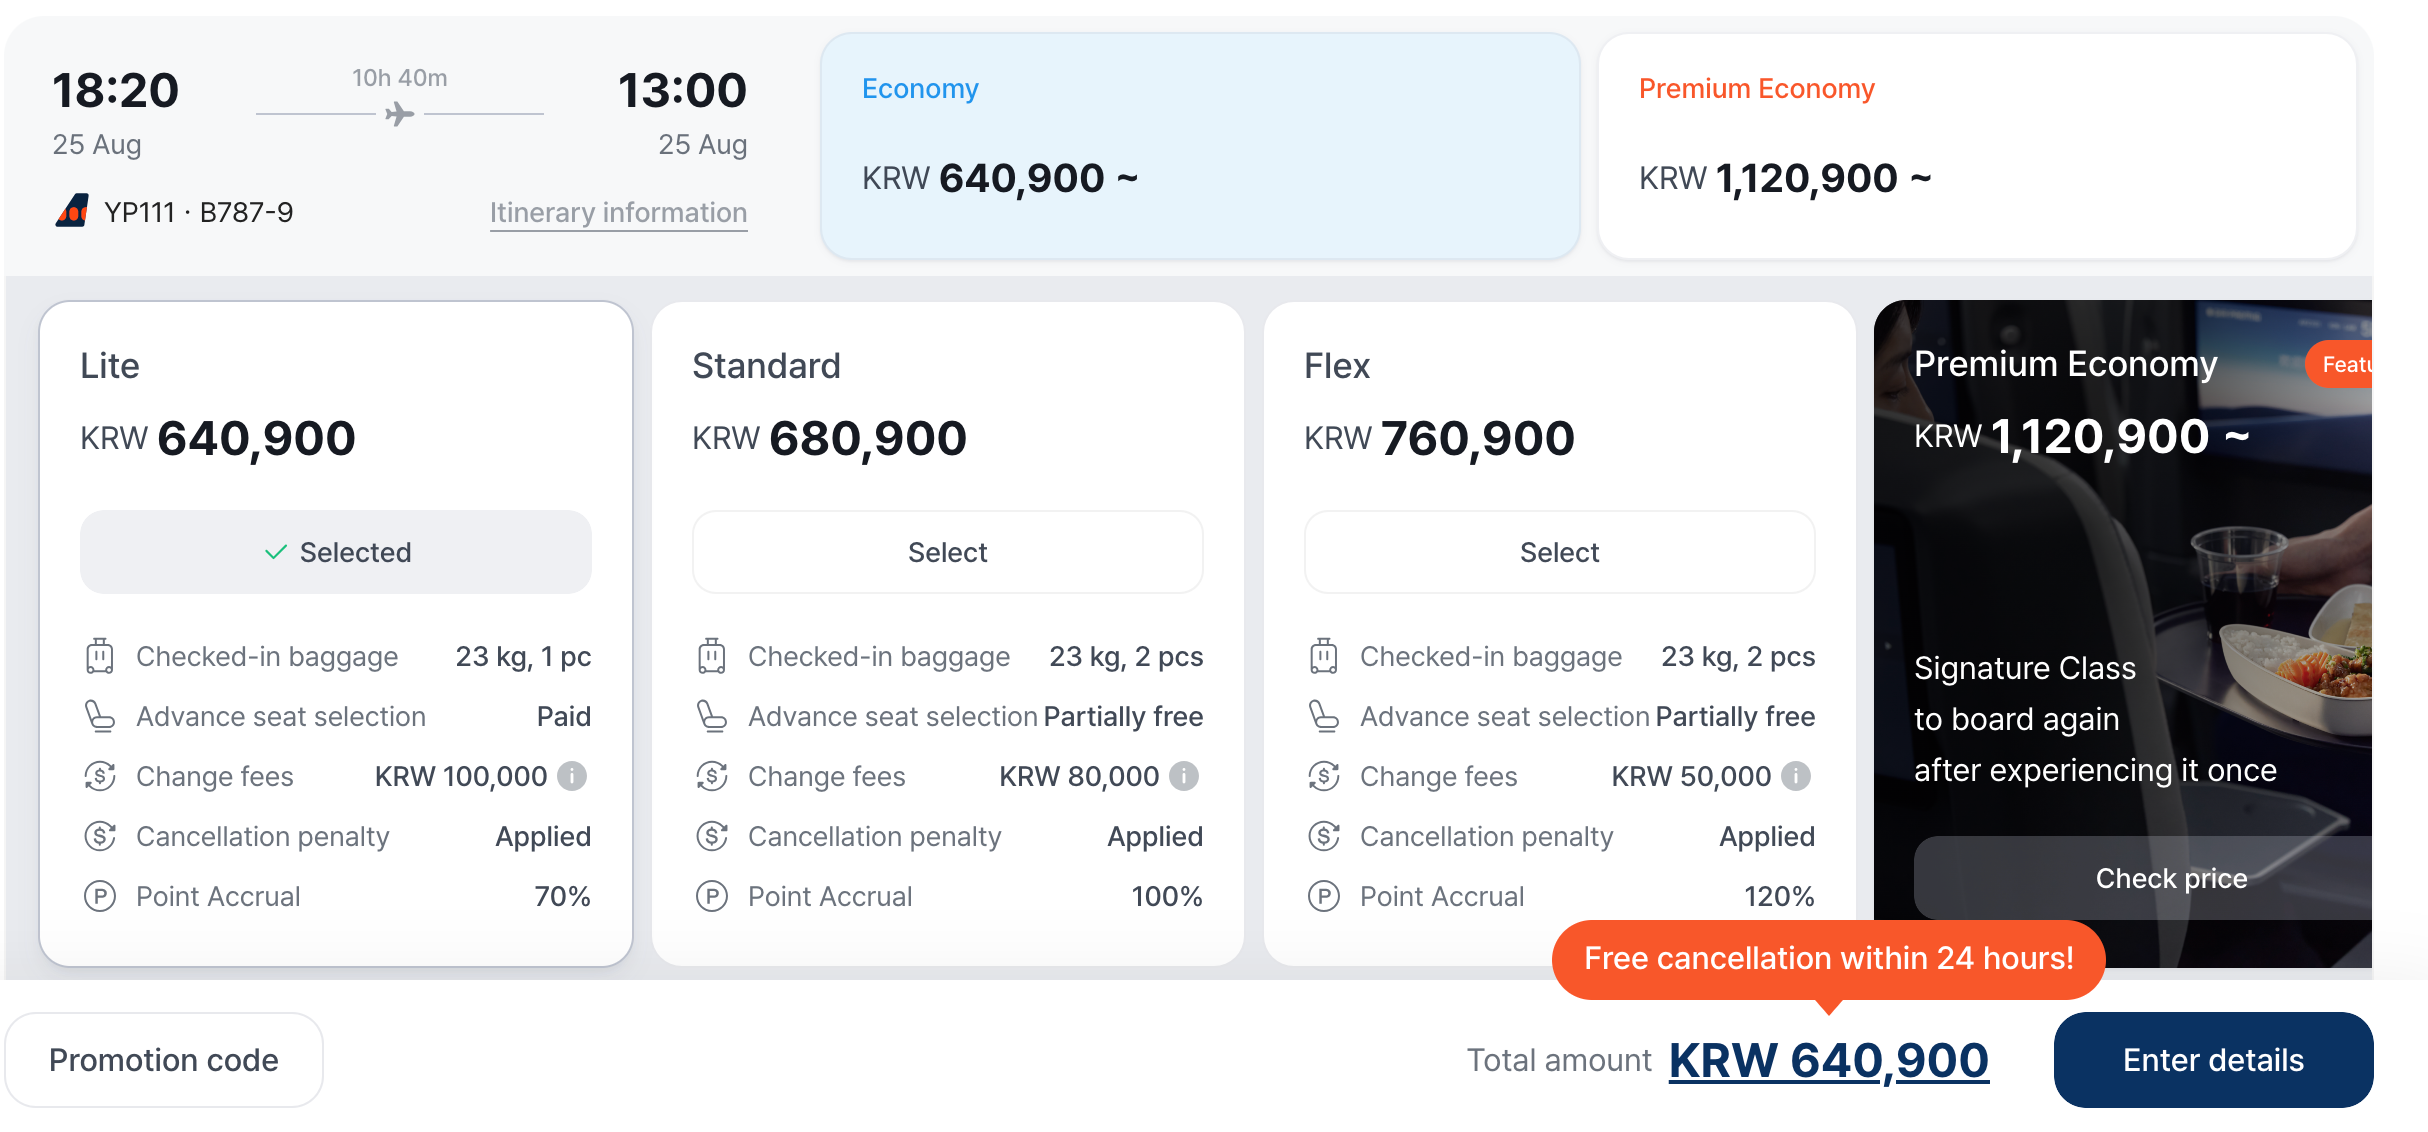Click the airline logo beside YP111
The width and height of the screenshot is (2428, 1132).
click(x=72, y=211)
